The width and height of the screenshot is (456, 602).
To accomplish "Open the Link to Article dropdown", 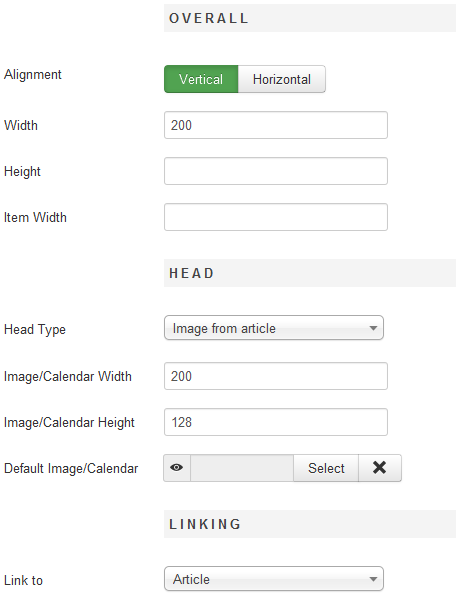I will coord(274,579).
